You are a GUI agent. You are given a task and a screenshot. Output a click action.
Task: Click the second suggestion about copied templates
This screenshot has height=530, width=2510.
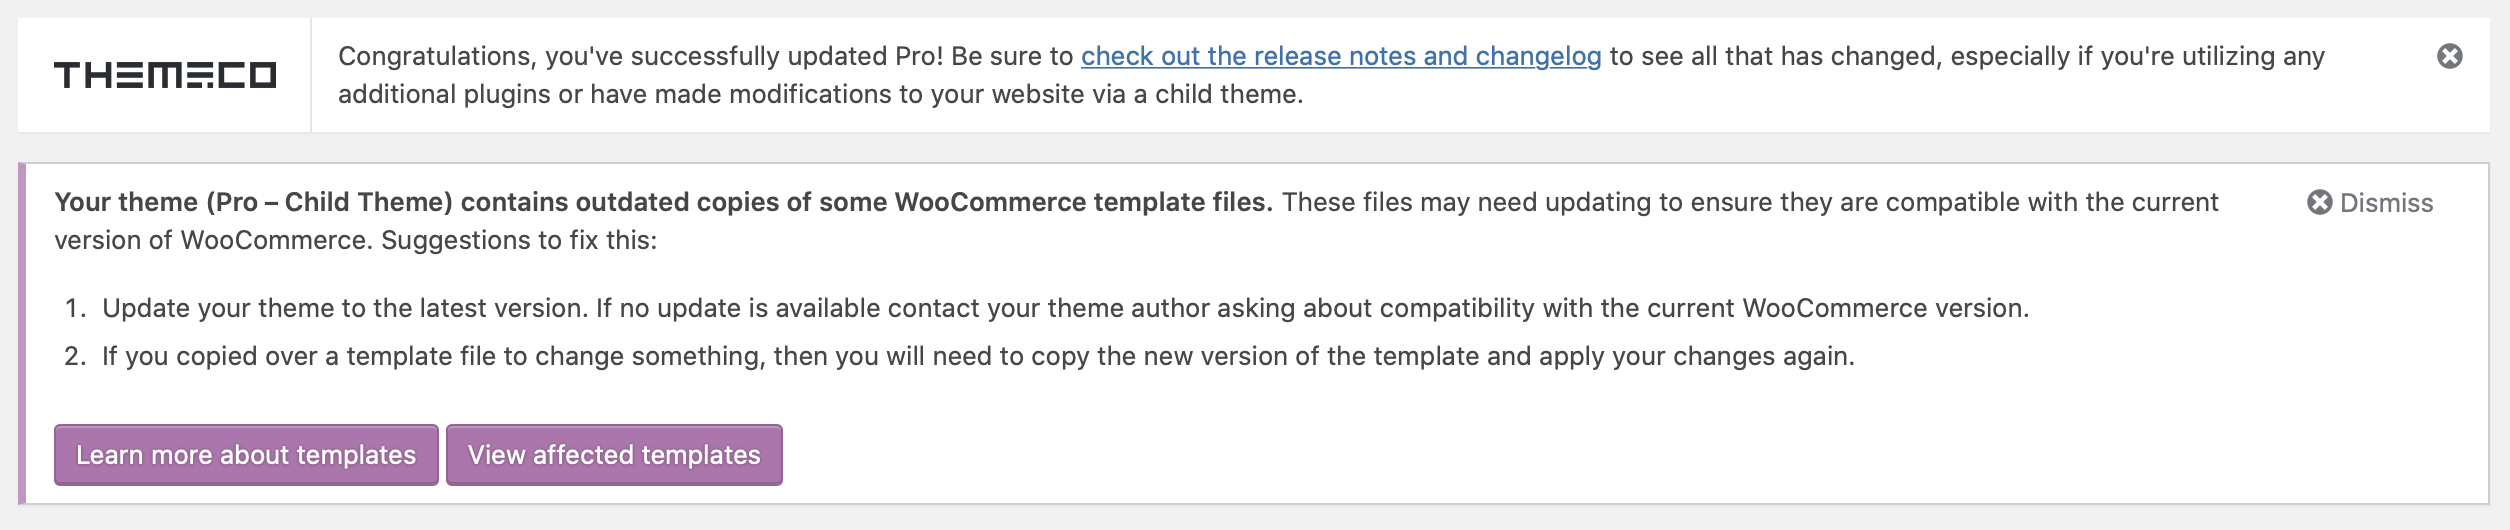[x=978, y=356]
